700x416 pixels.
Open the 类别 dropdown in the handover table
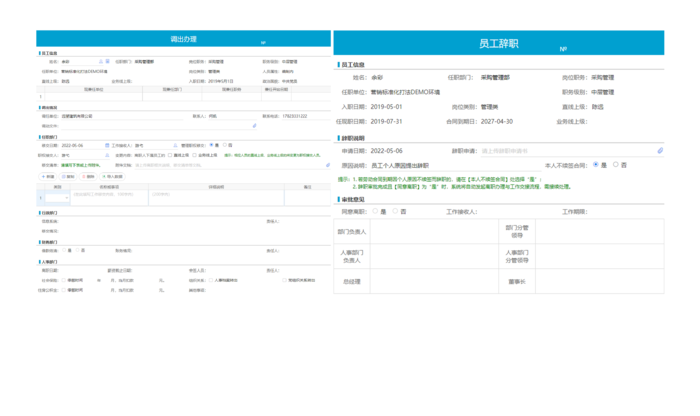tap(55, 198)
